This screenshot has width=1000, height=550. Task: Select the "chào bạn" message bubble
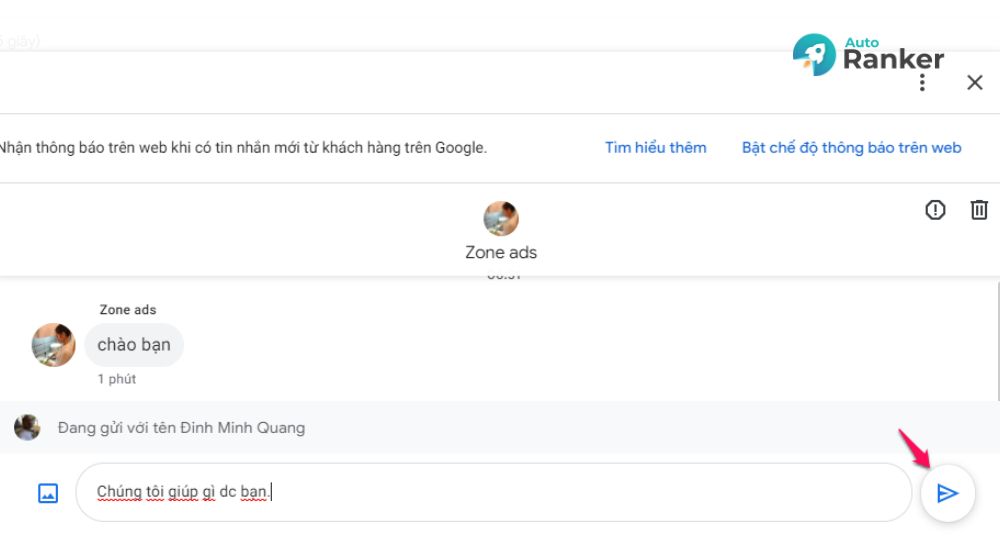click(x=134, y=345)
